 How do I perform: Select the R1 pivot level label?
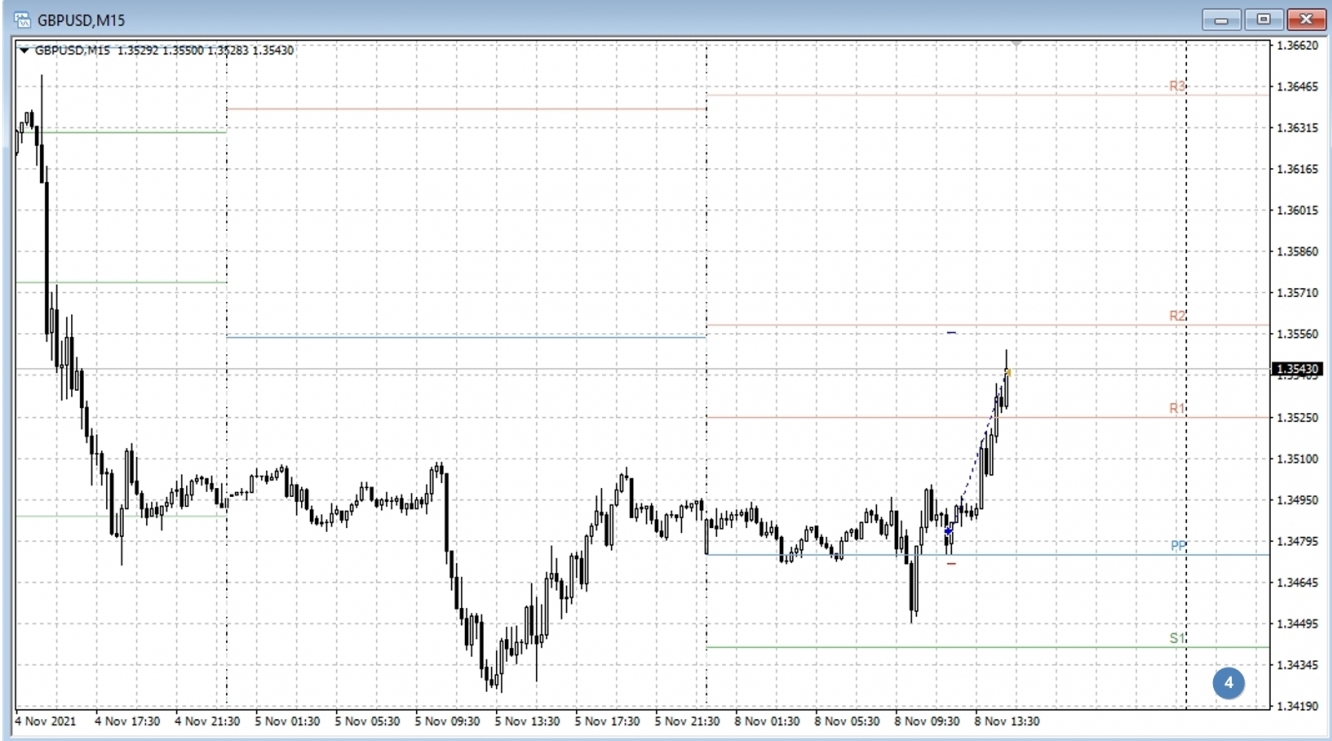click(1177, 409)
